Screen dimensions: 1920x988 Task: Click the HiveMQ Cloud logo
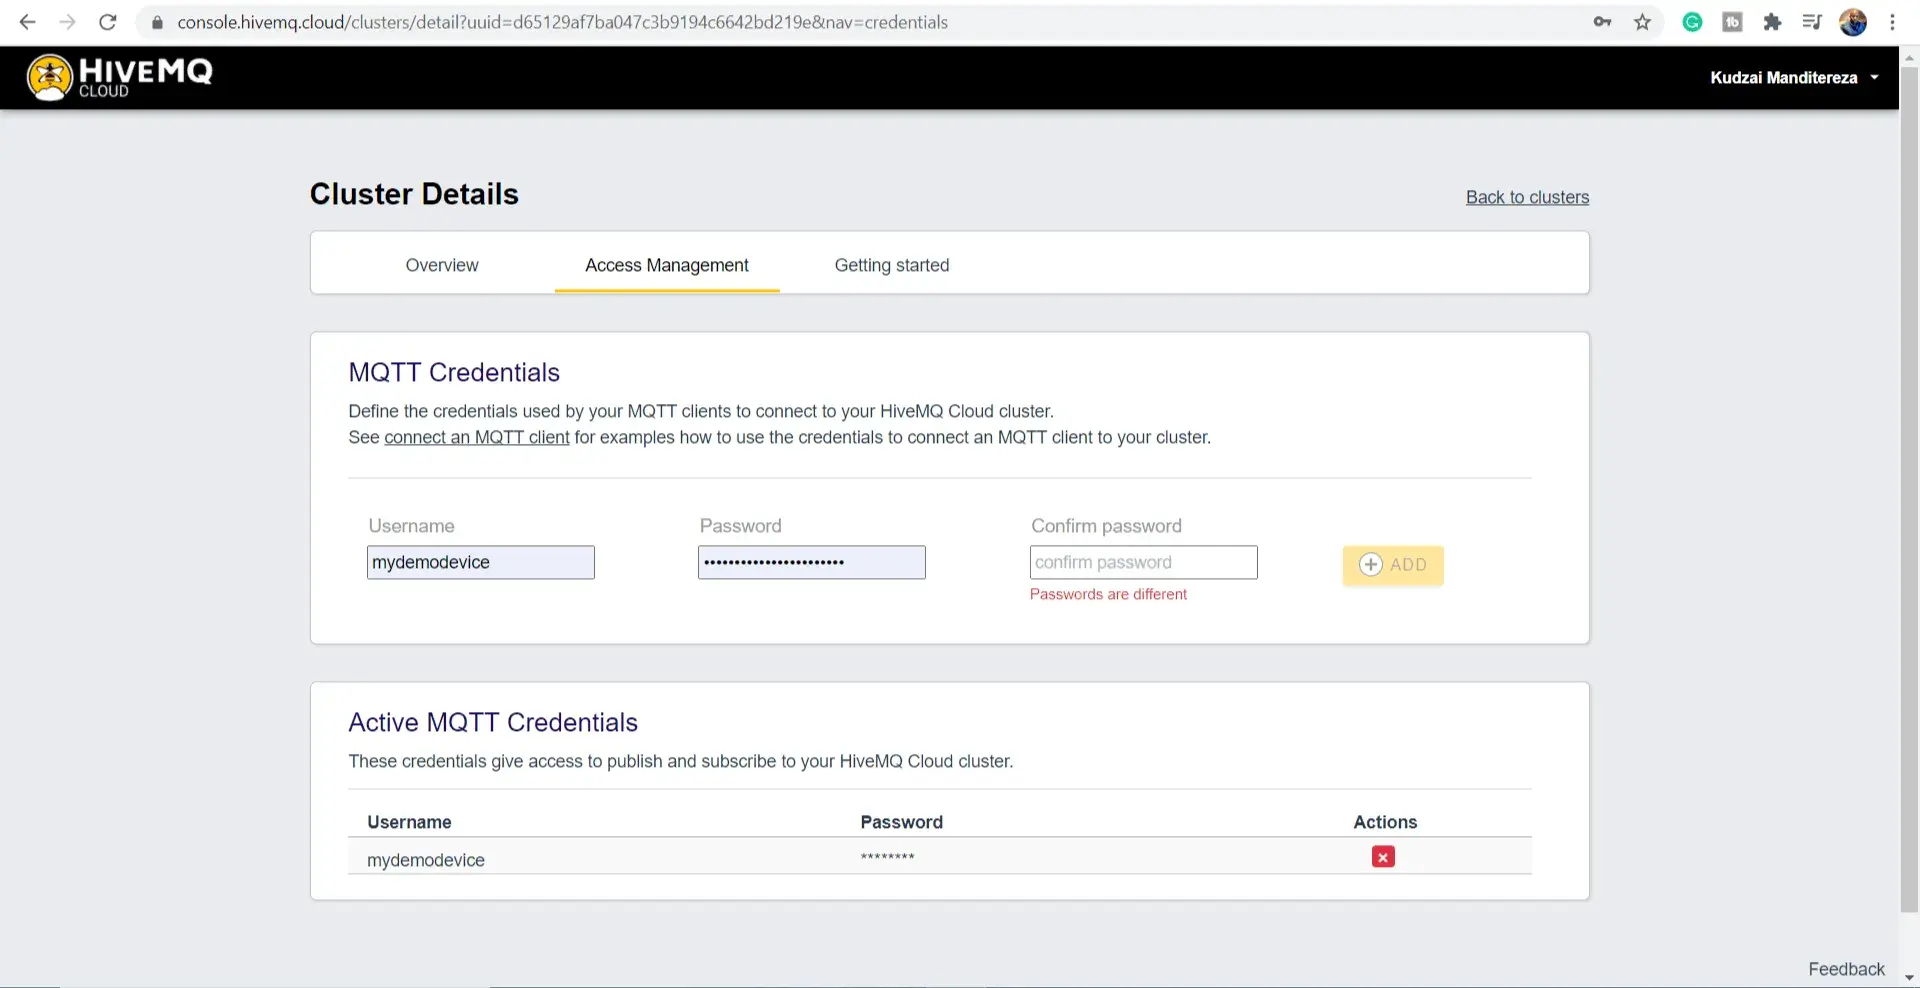click(120, 77)
